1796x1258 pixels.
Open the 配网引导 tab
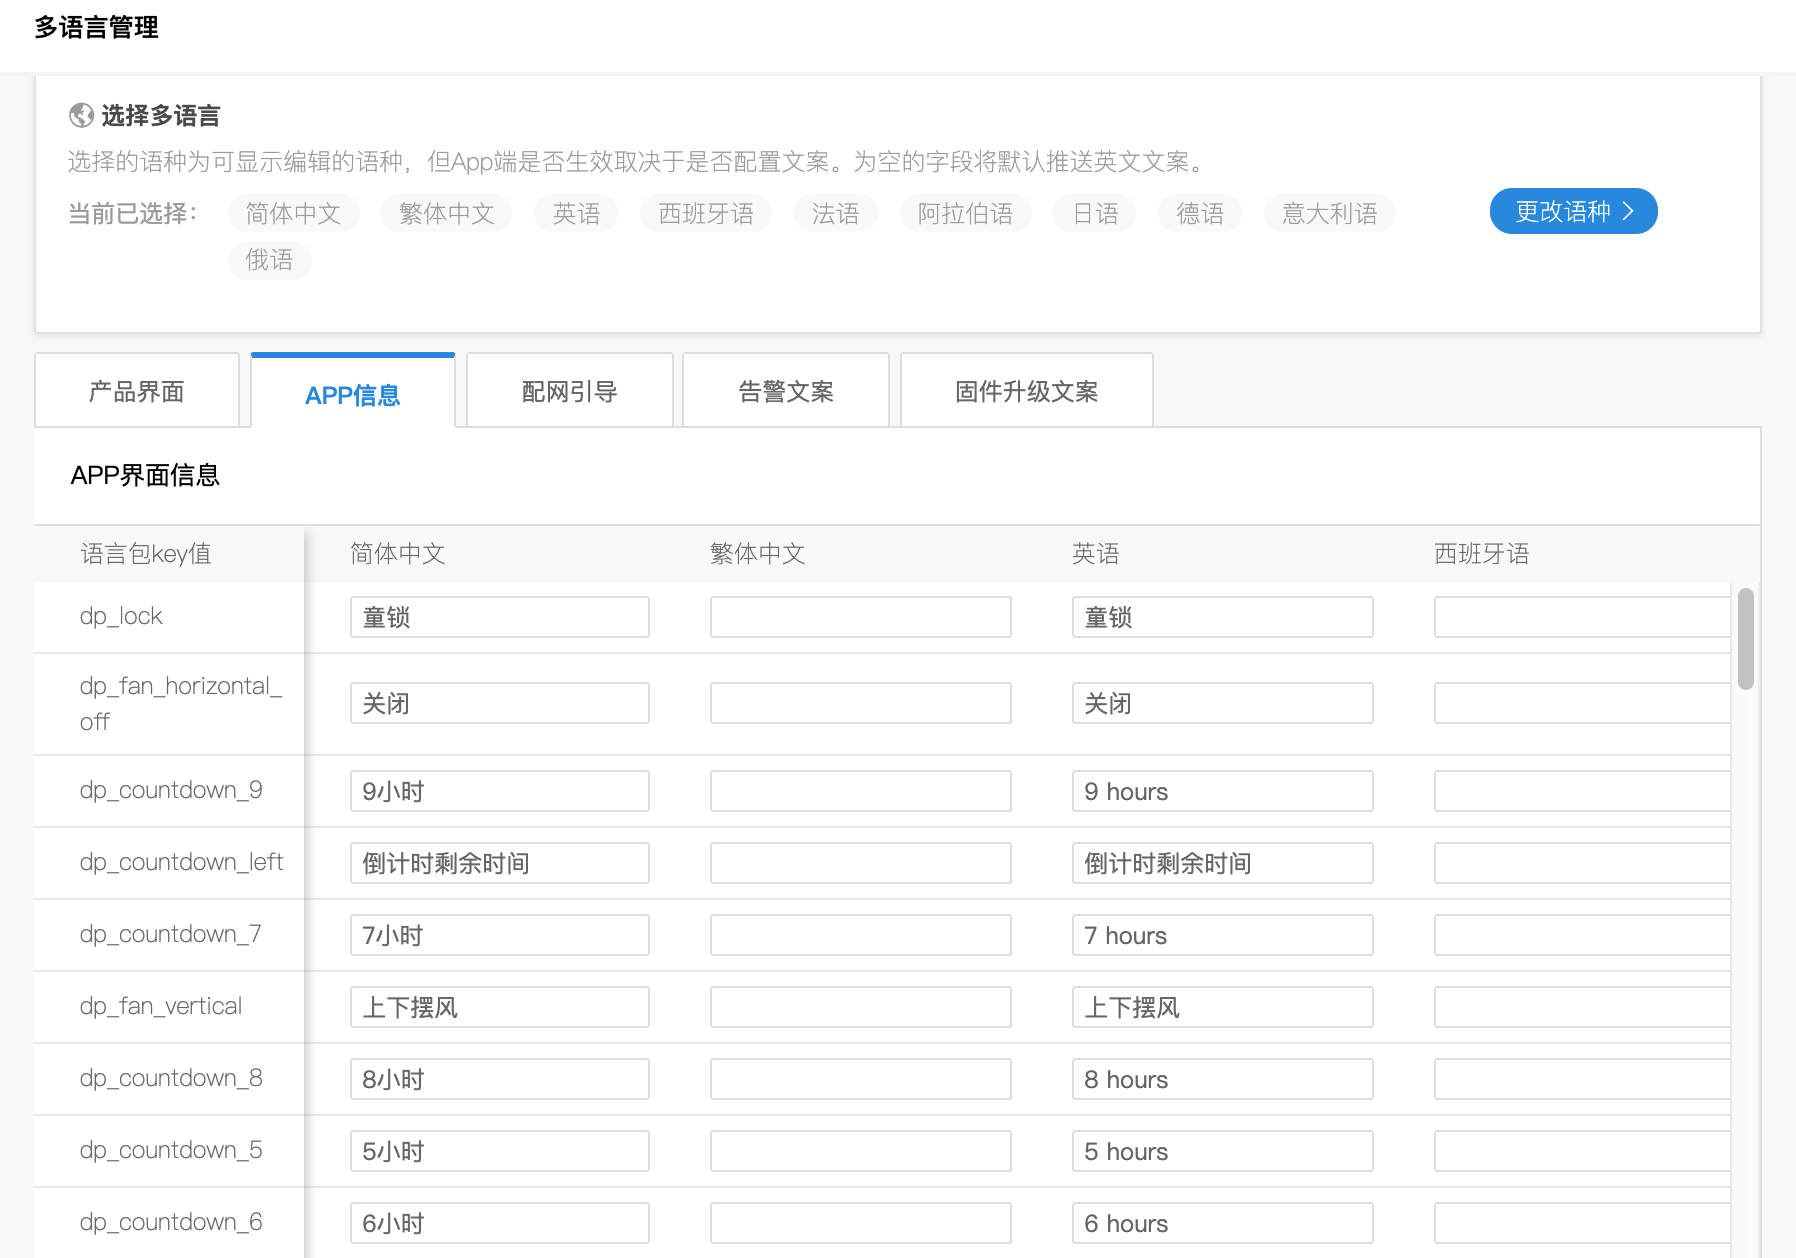coord(570,391)
